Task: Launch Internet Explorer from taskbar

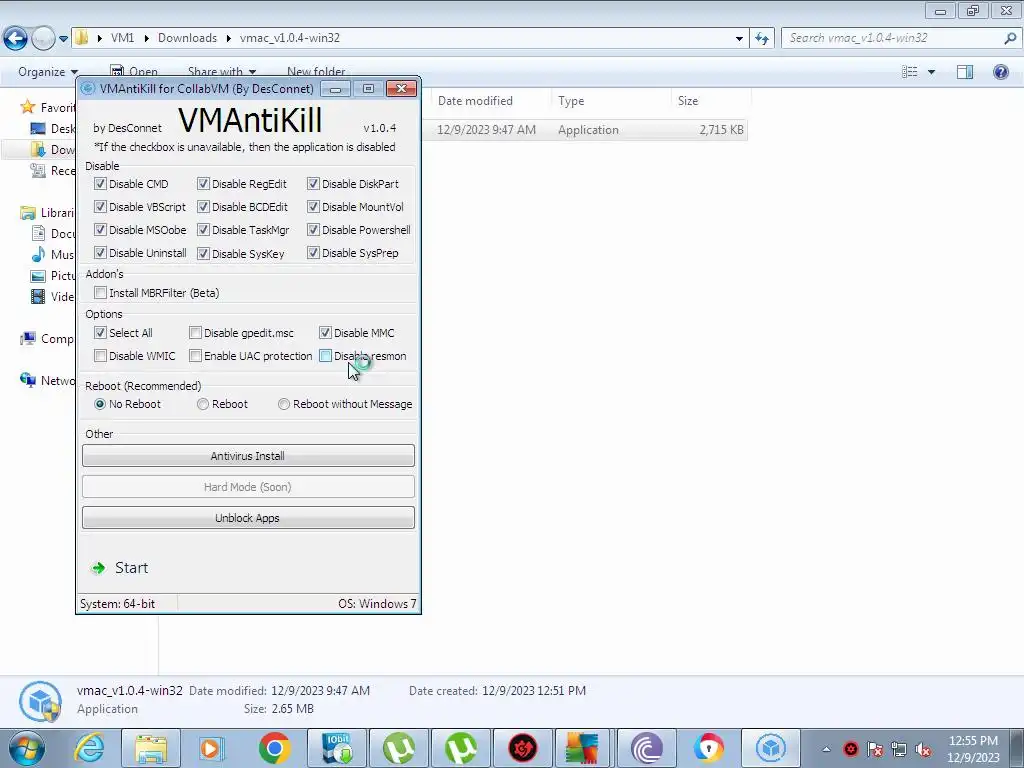Action: pyautogui.click(x=89, y=748)
